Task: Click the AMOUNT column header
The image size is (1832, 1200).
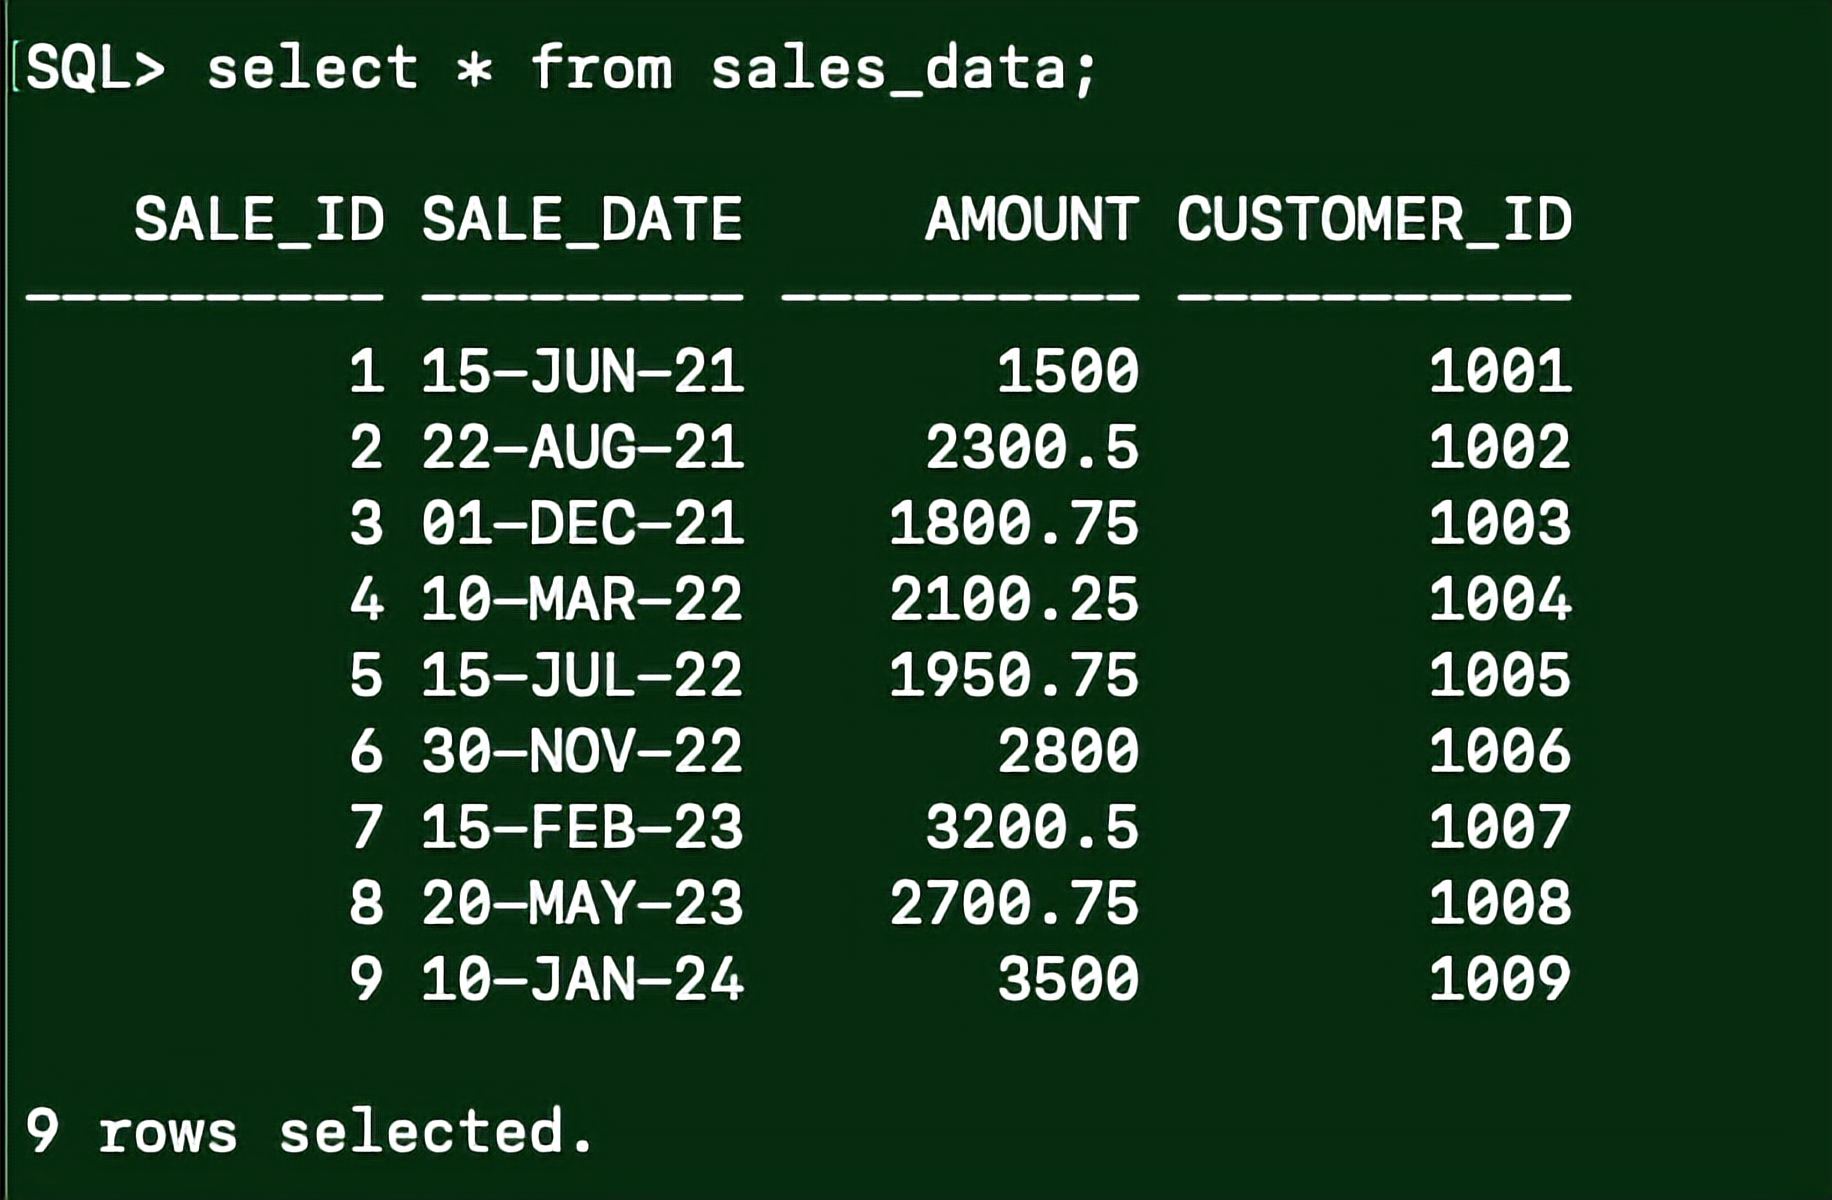Action: coord(1032,219)
